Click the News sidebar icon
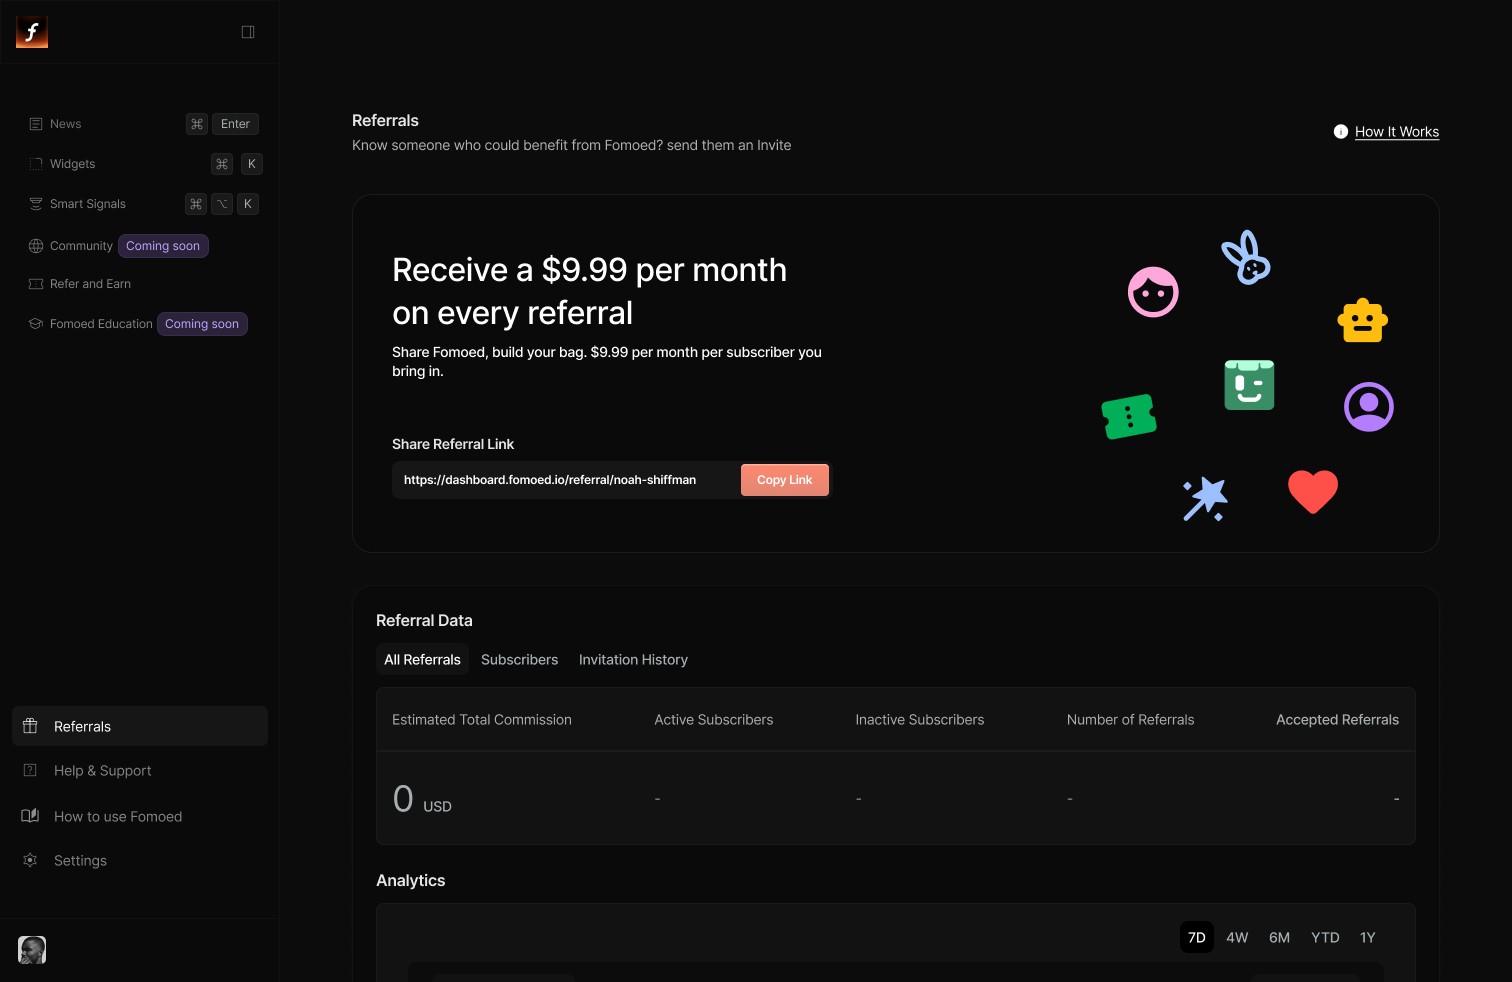 click(x=36, y=124)
